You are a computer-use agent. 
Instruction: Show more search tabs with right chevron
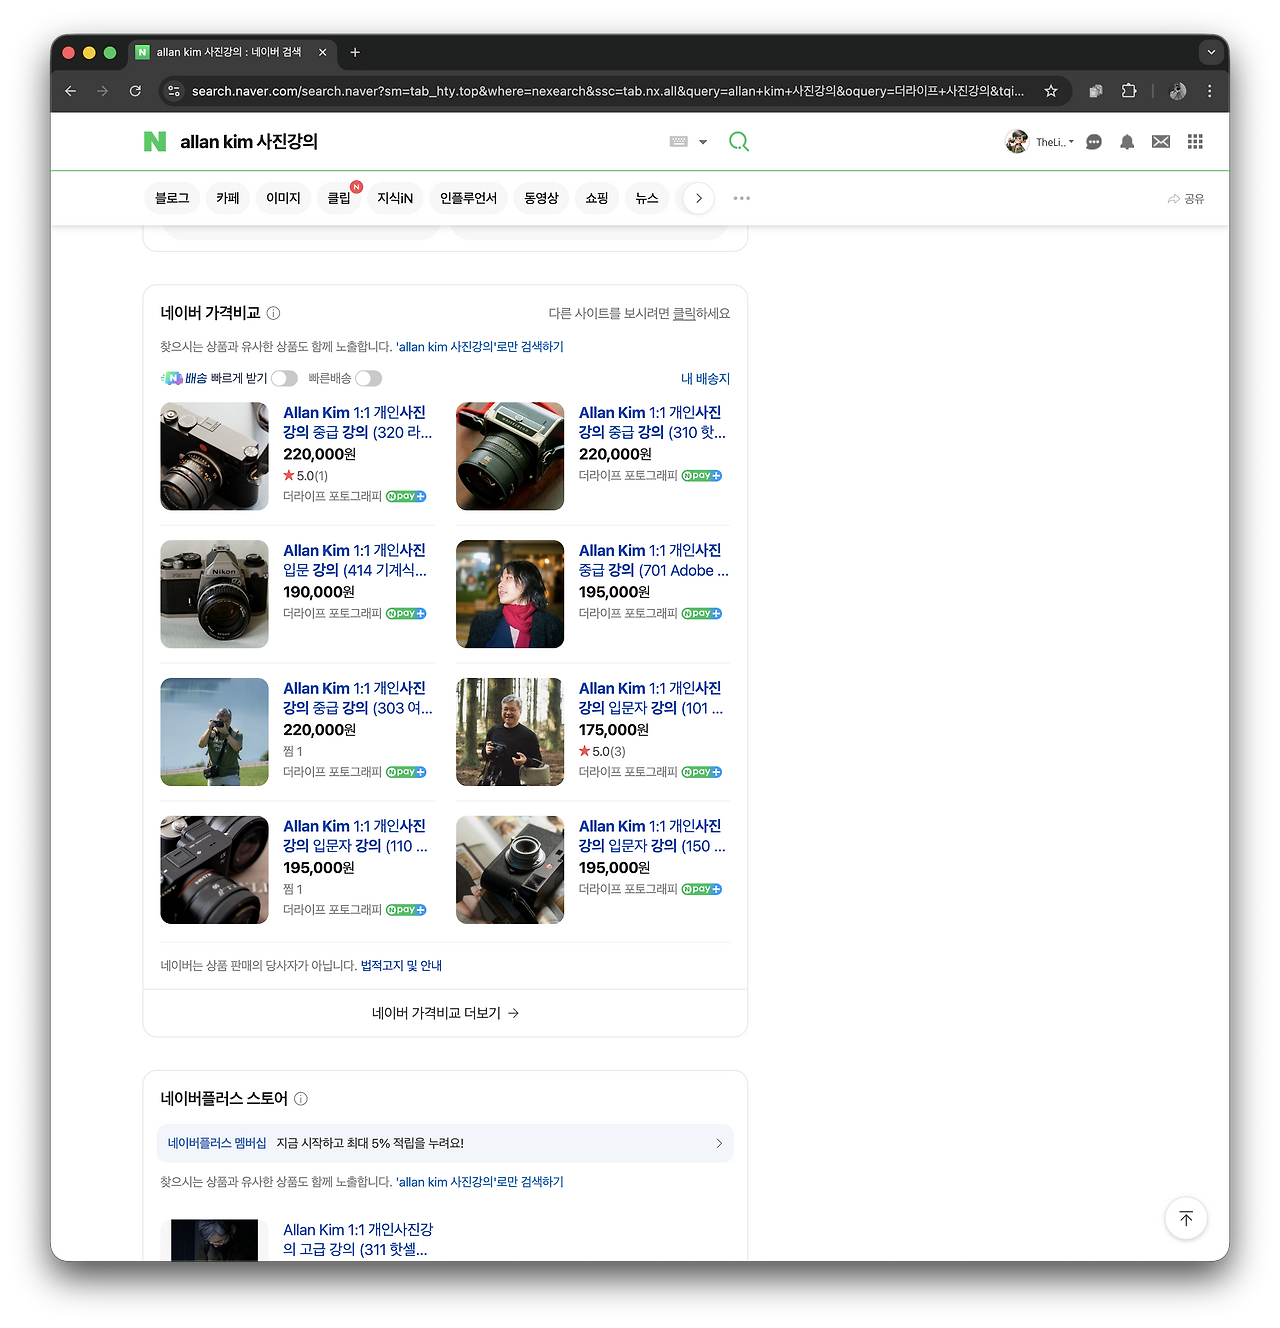(699, 198)
